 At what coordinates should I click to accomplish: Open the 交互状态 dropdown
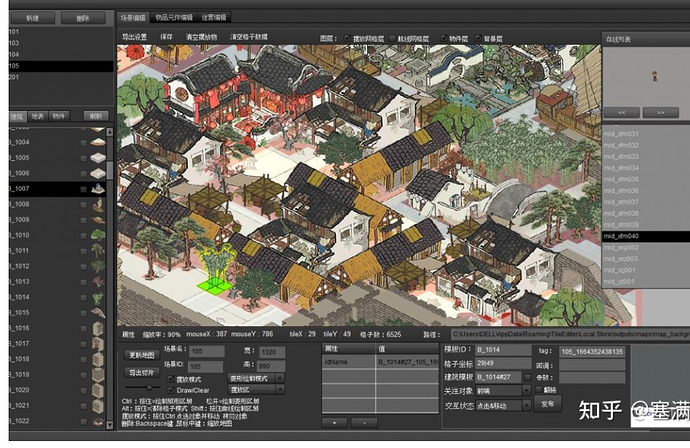pyautogui.click(x=503, y=405)
